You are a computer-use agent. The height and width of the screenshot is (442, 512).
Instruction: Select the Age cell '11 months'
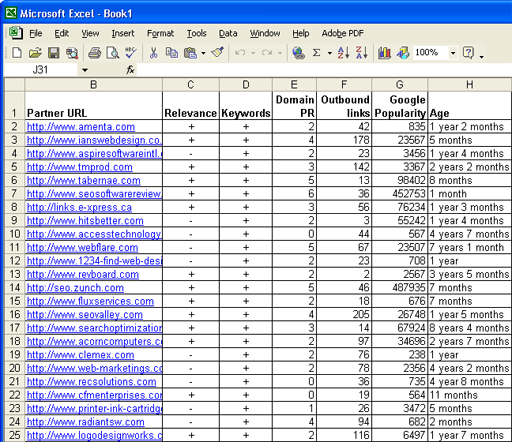(470, 395)
